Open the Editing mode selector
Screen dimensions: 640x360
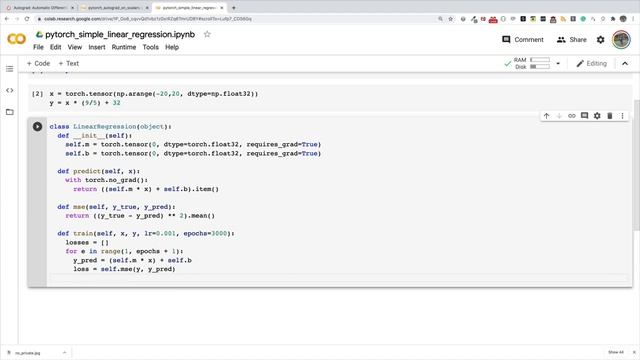click(x=591, y=64)
